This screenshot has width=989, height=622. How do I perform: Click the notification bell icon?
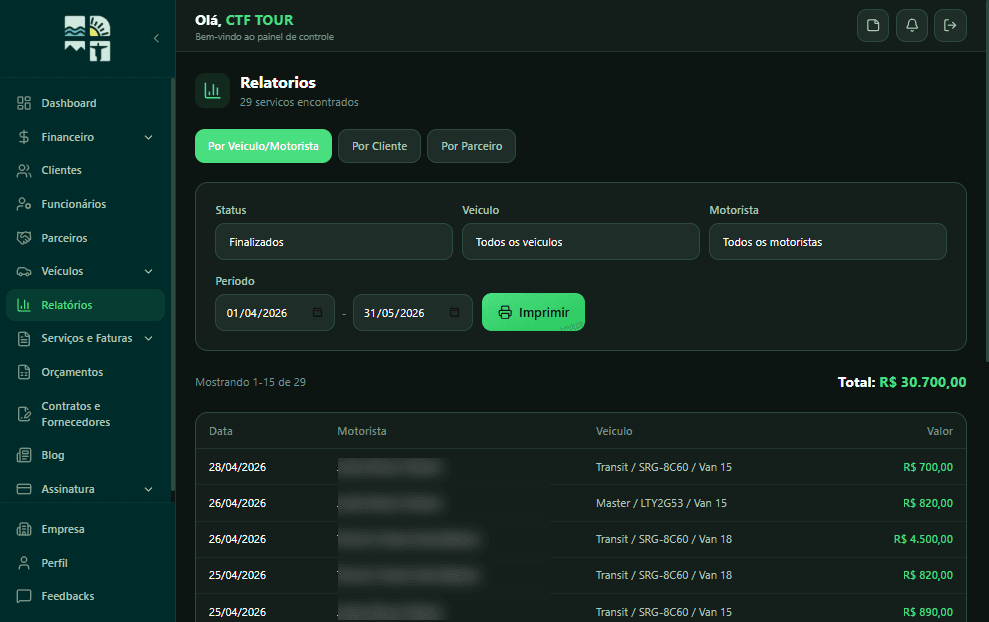coord(911,25)
